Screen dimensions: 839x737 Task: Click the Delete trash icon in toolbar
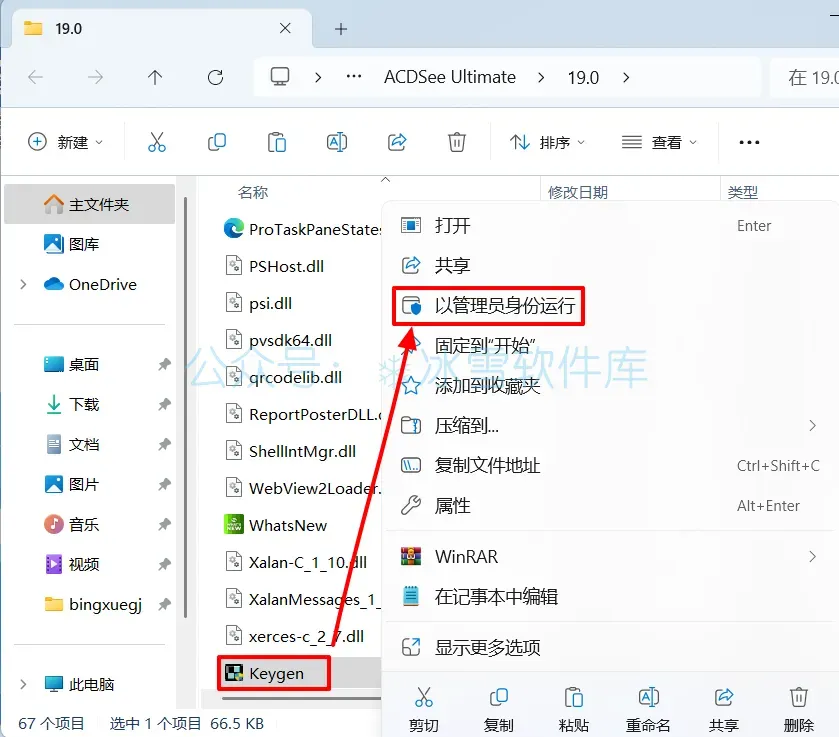coord(456,142)
